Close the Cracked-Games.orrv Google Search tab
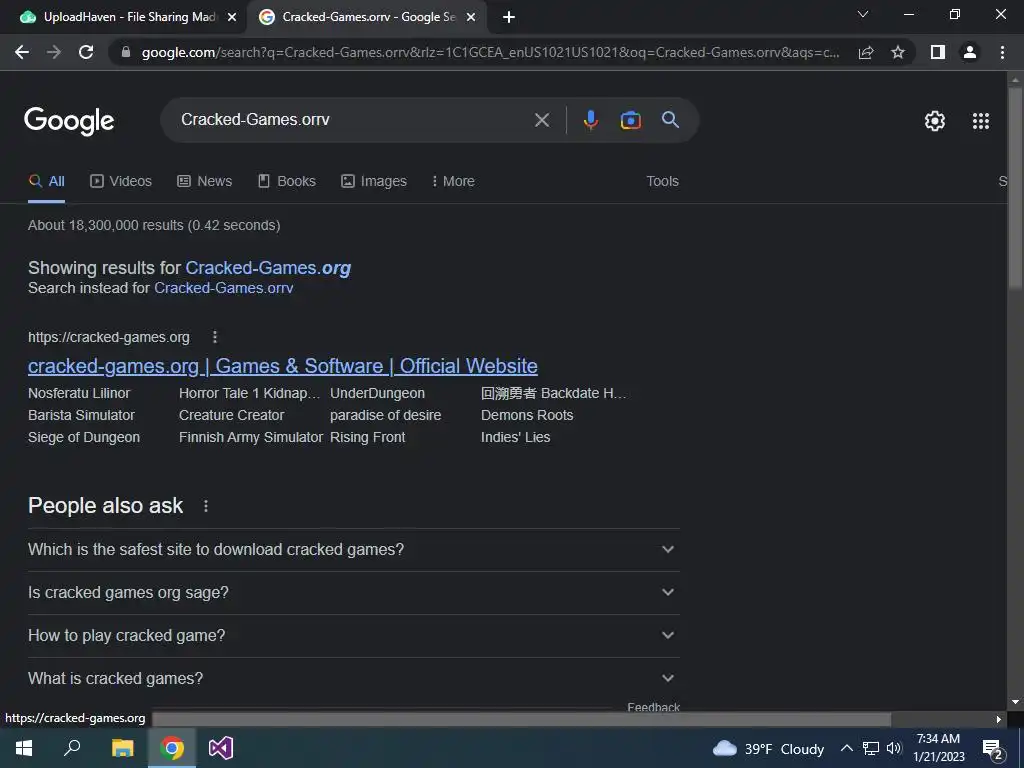This screenshot has height=768, width=1024. [471, 17]
